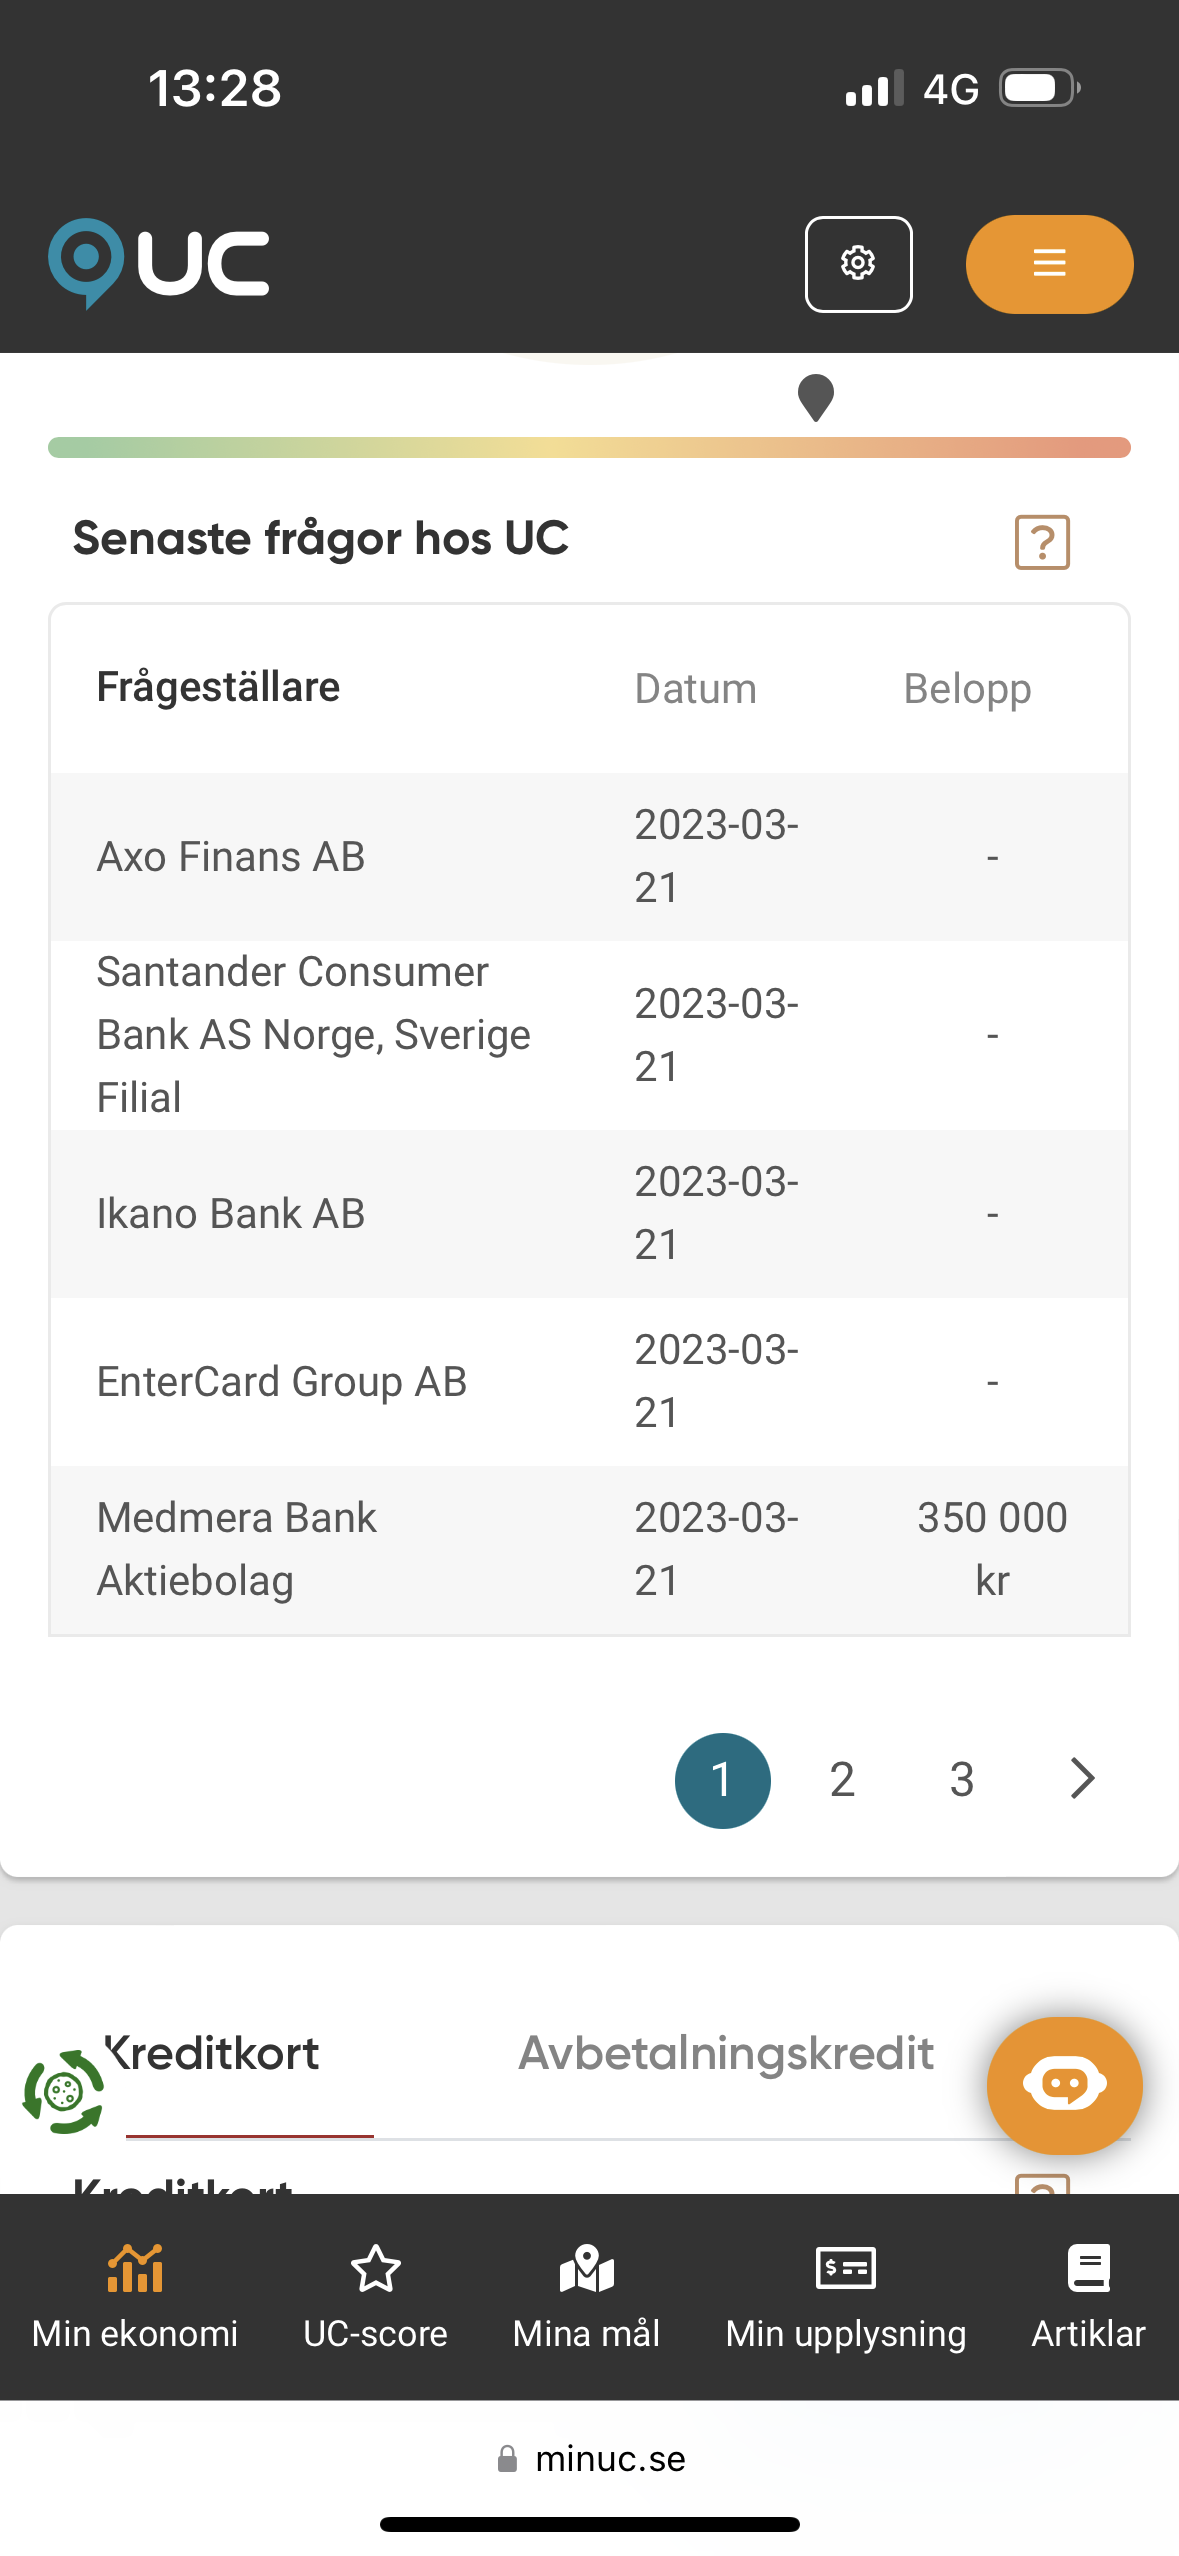The image size is (1179, 2556).
Task: Go to the next page with the arrow
Action: [x=1082, y=1779]
